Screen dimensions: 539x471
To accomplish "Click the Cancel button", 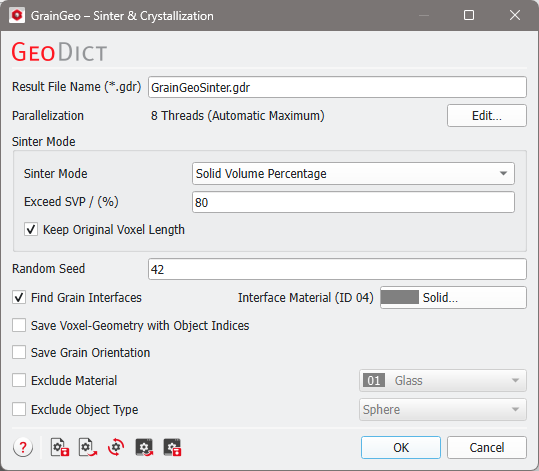I will click(487, 447).
